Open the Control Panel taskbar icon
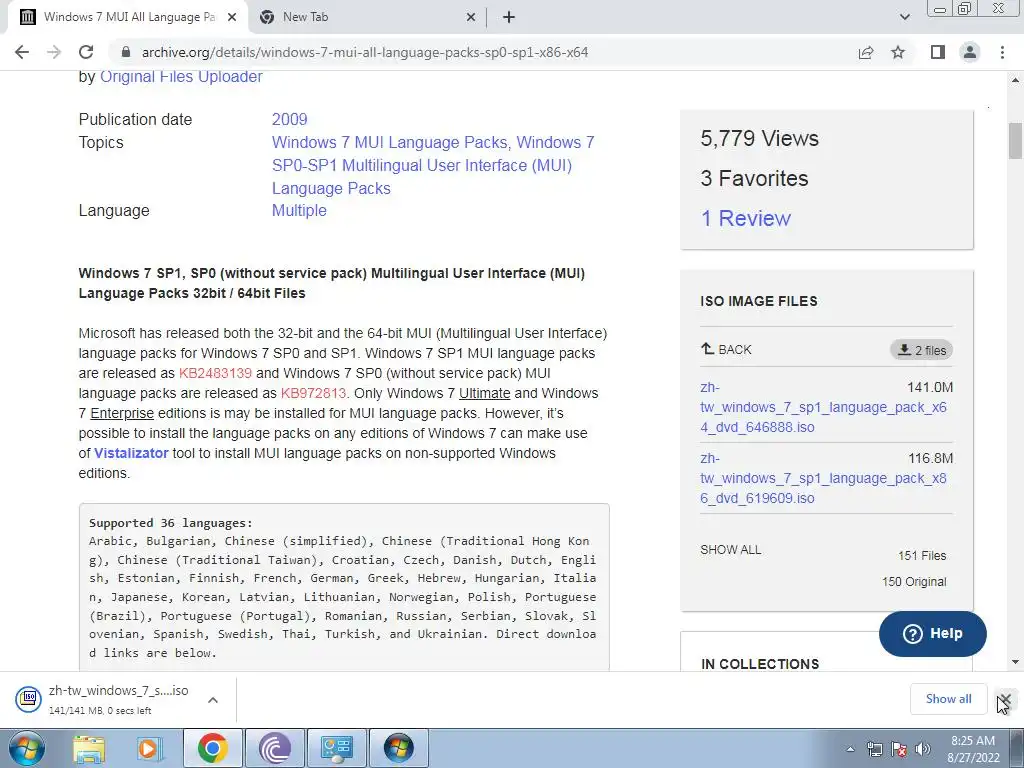The width and height of the screenshot is (1024, 768). tap(337, 748)
